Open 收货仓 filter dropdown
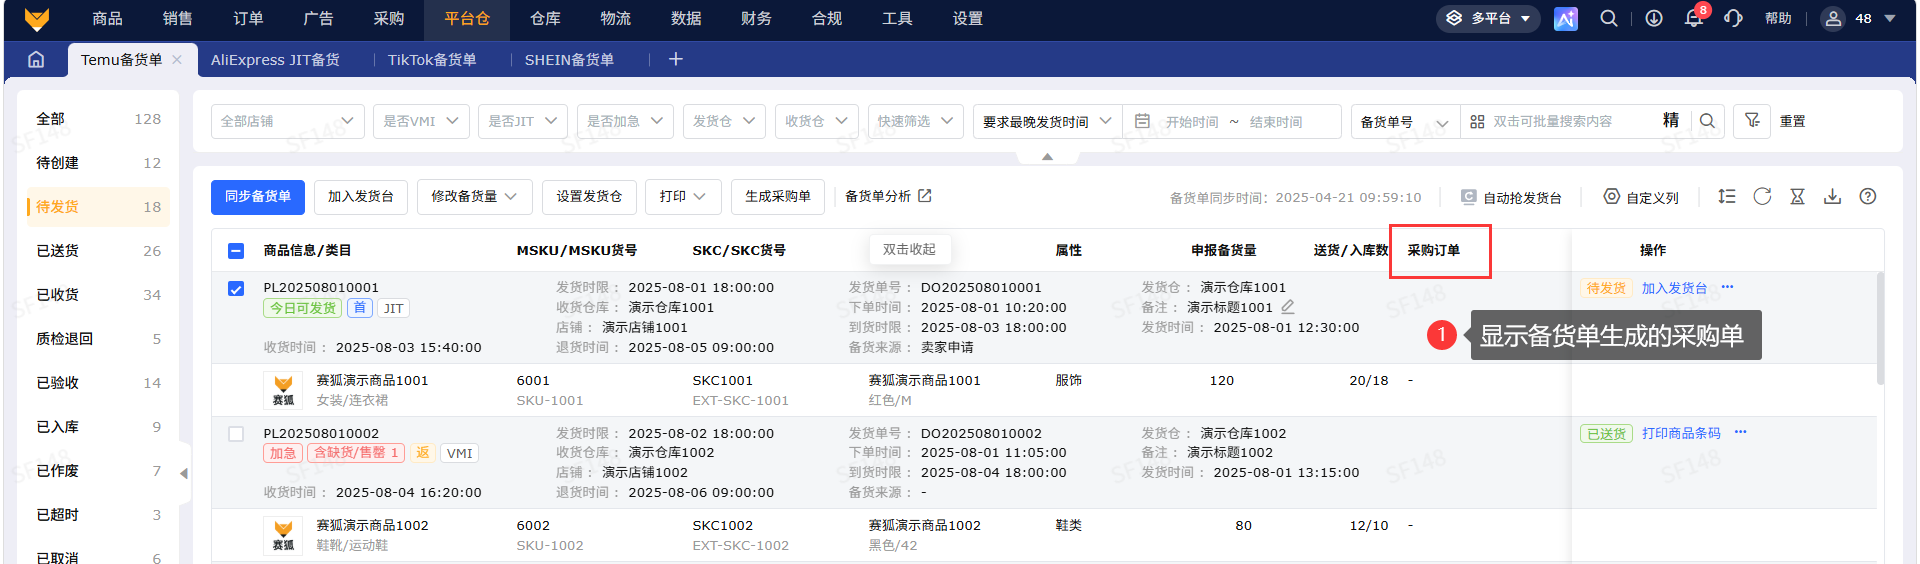This screenshot has height=564, width=1920. [x=816, y=121]
